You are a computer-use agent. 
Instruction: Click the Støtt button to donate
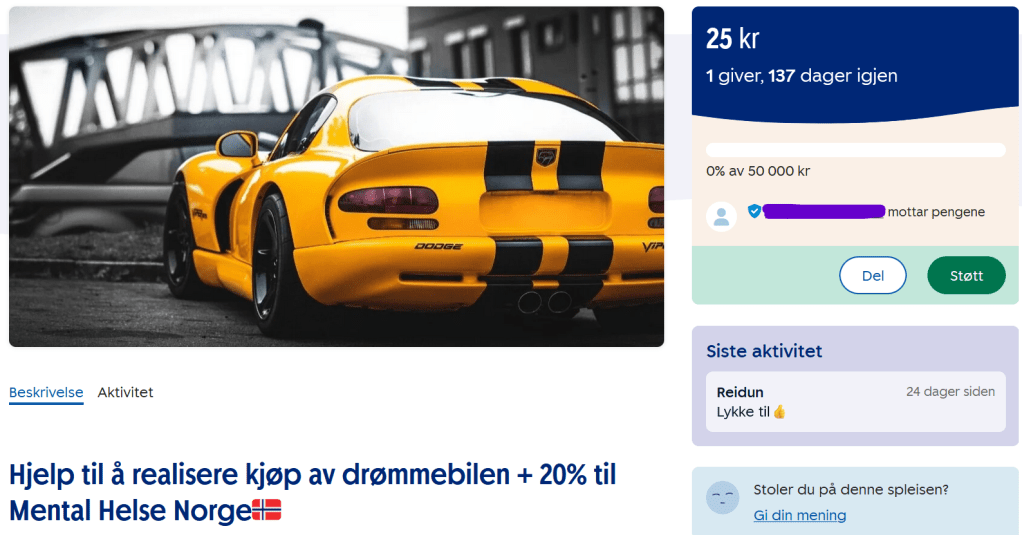click(966, 276)
